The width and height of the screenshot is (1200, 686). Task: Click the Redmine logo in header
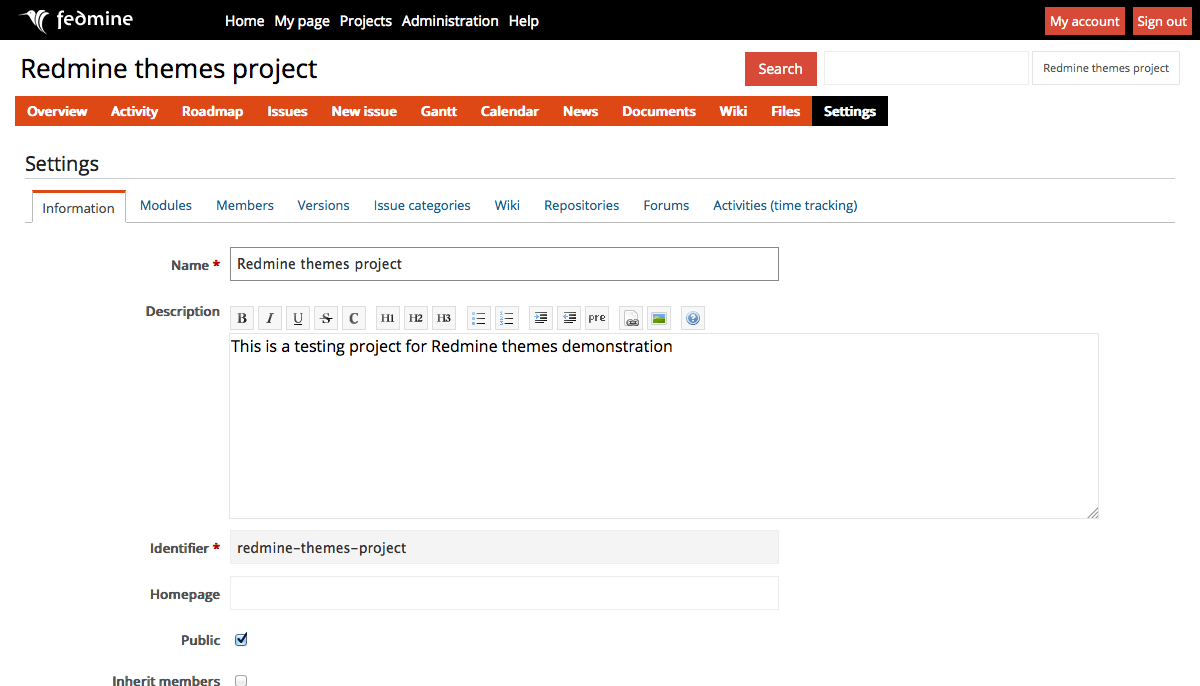click(x=76, y=20)
